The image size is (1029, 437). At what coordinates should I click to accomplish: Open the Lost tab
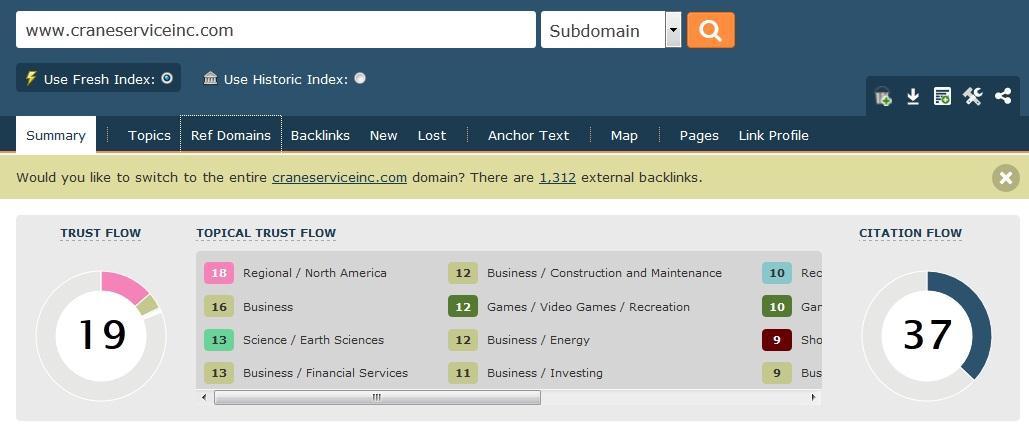click(x=432, y=136)
